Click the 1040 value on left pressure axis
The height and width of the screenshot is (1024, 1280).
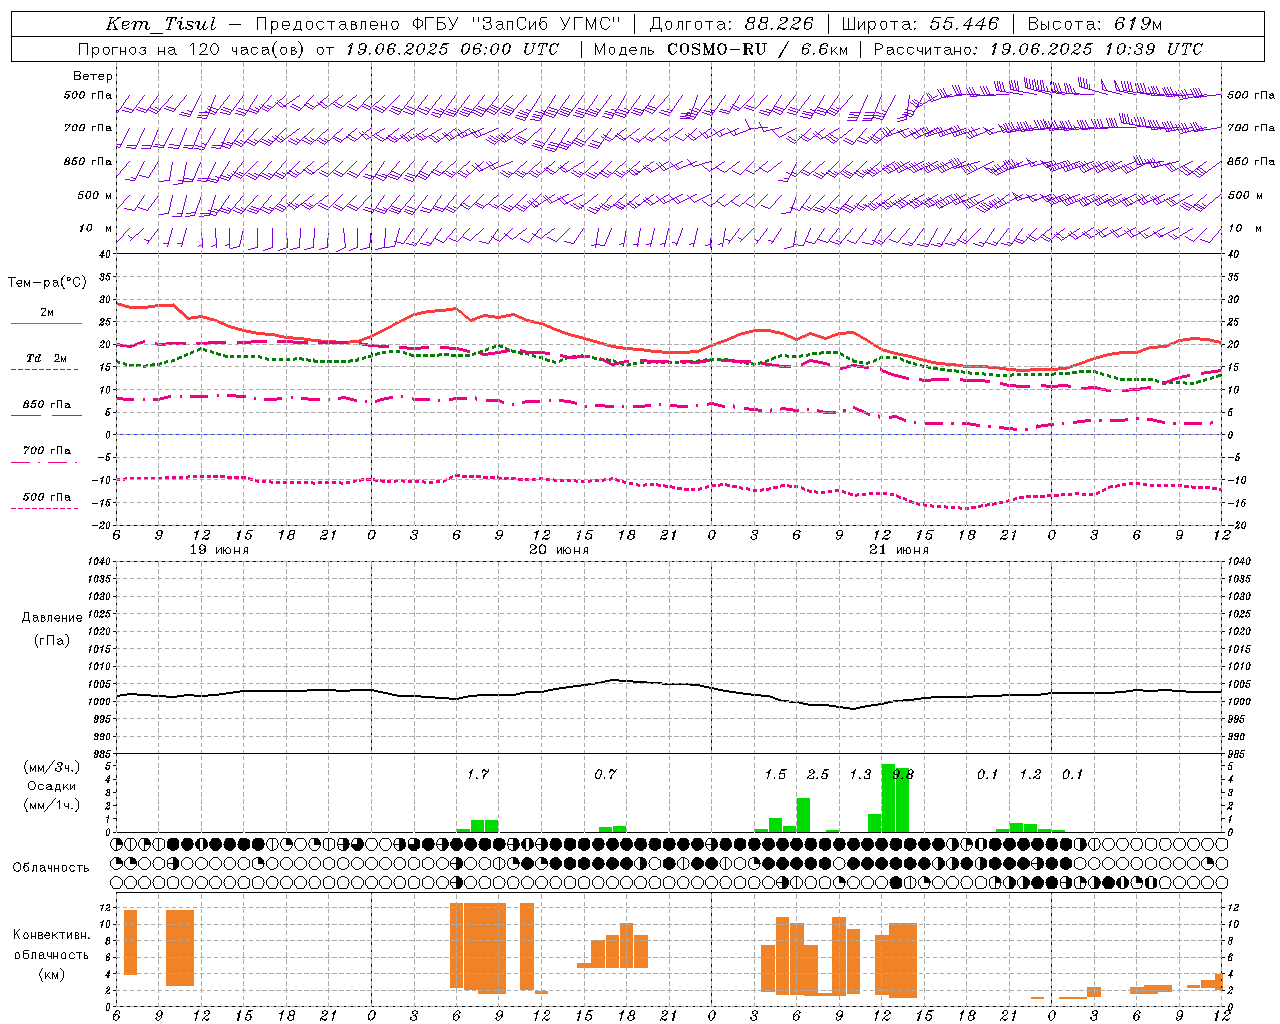(101, 561)
